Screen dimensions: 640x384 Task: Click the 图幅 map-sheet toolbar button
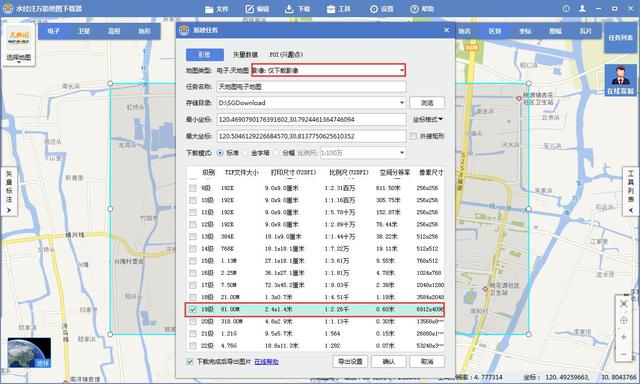(x=555, y=31)
